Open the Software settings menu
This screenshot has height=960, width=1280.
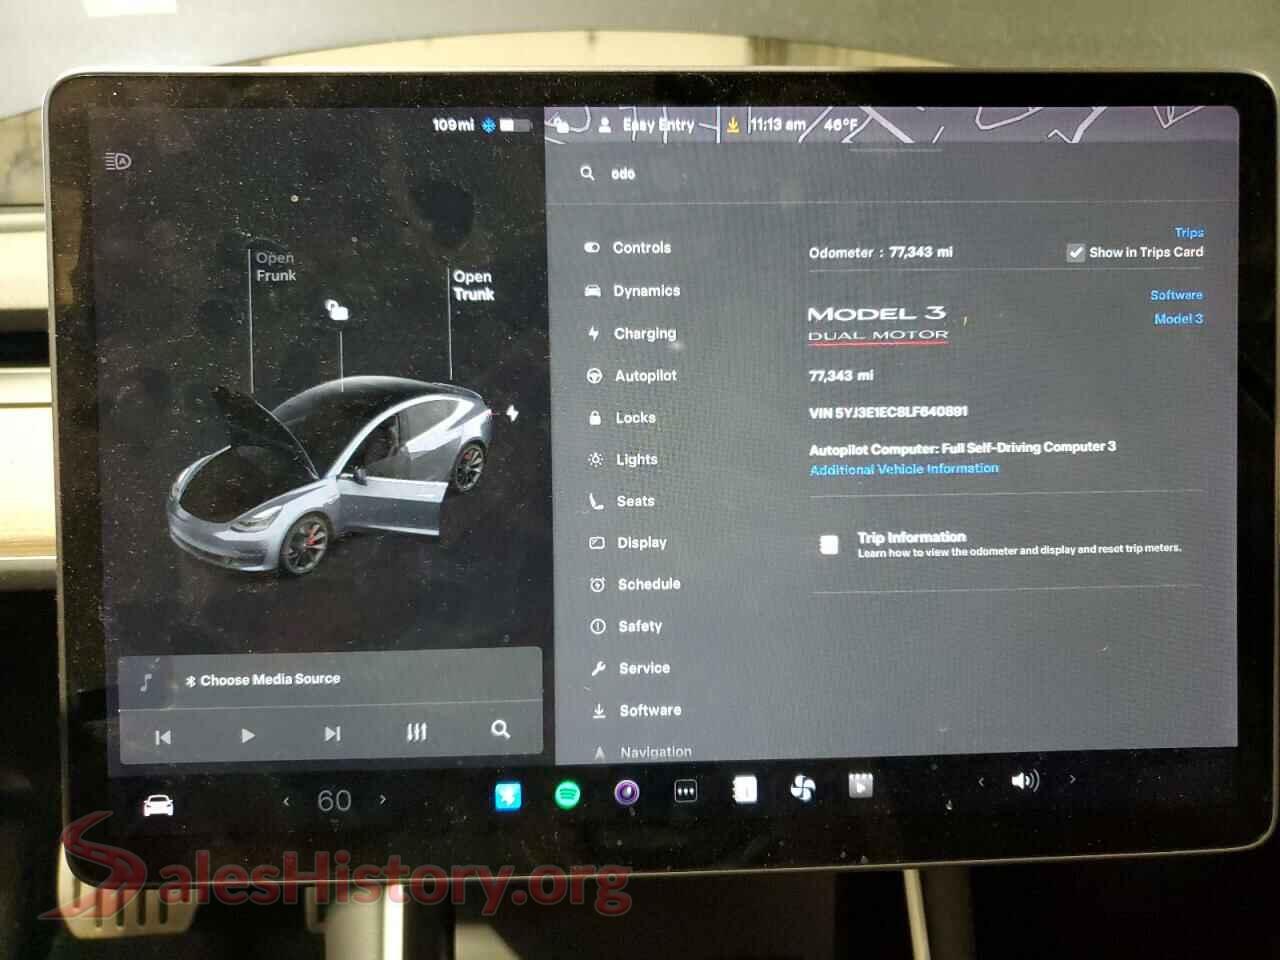pos(637,711)
